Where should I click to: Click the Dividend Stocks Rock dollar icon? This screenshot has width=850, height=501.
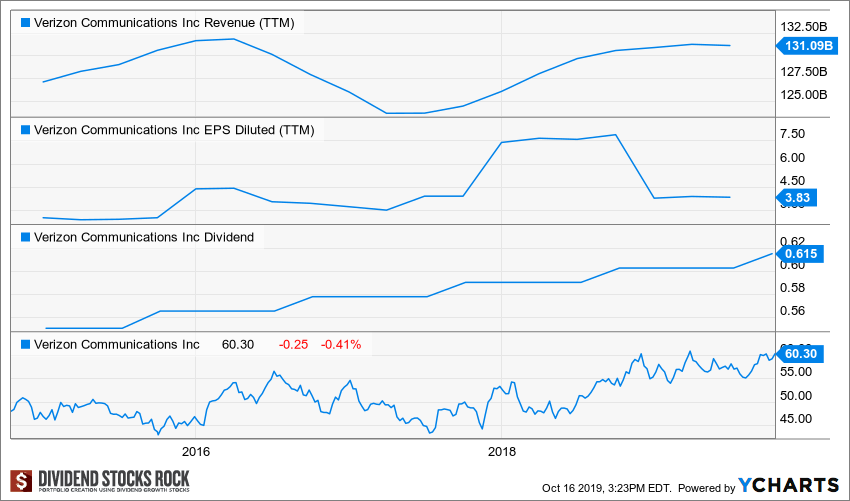pyautogui.click(x=22, y=481)
